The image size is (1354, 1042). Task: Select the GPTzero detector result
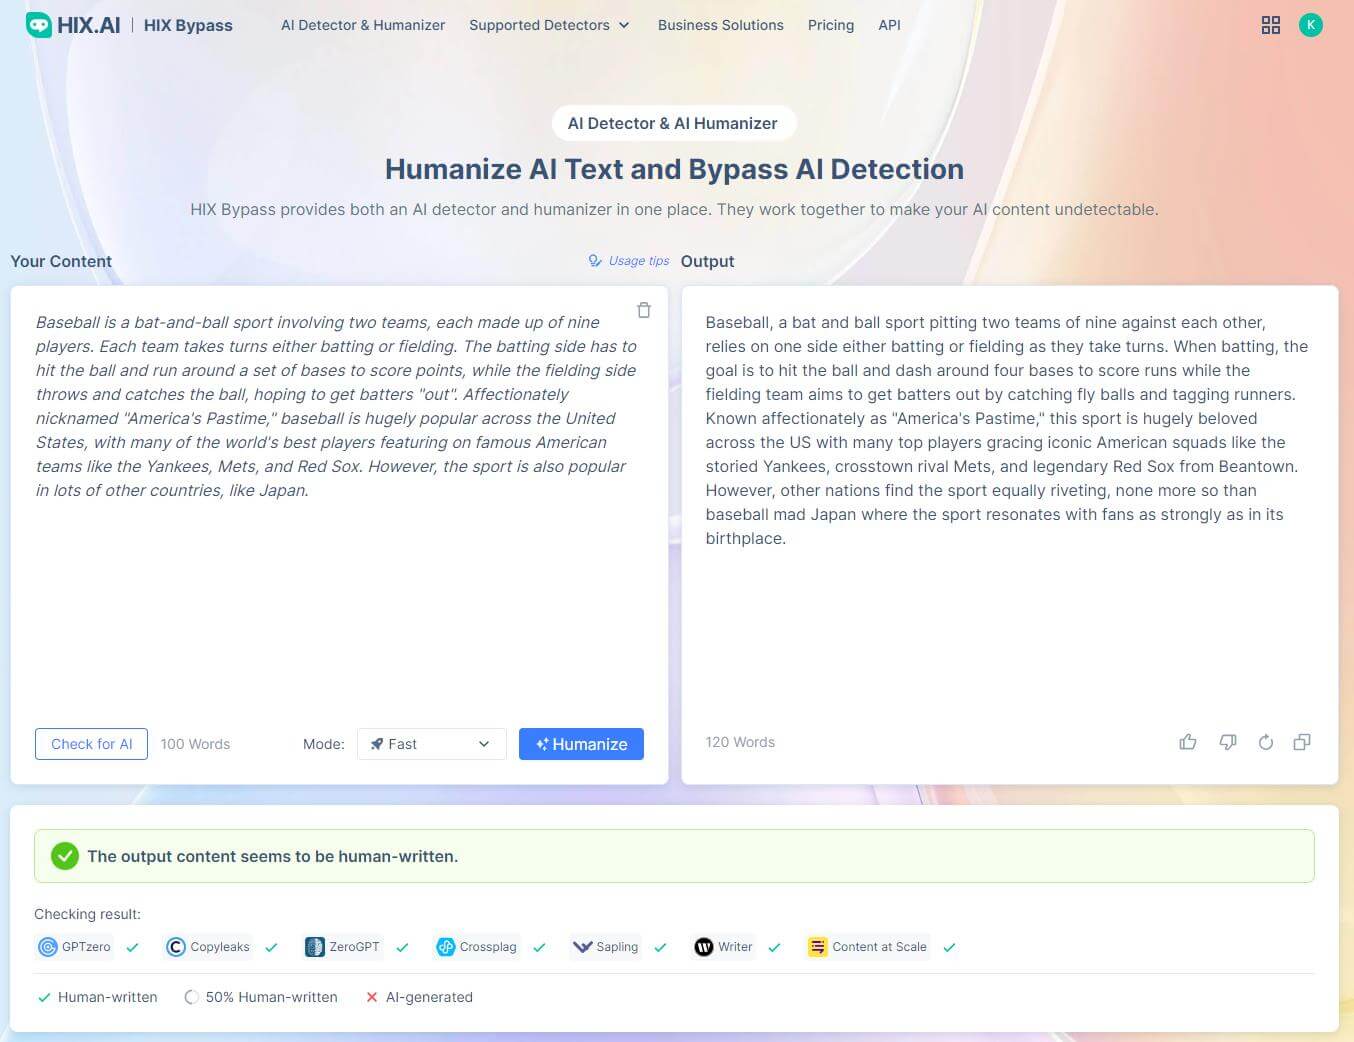pos(75,947)
